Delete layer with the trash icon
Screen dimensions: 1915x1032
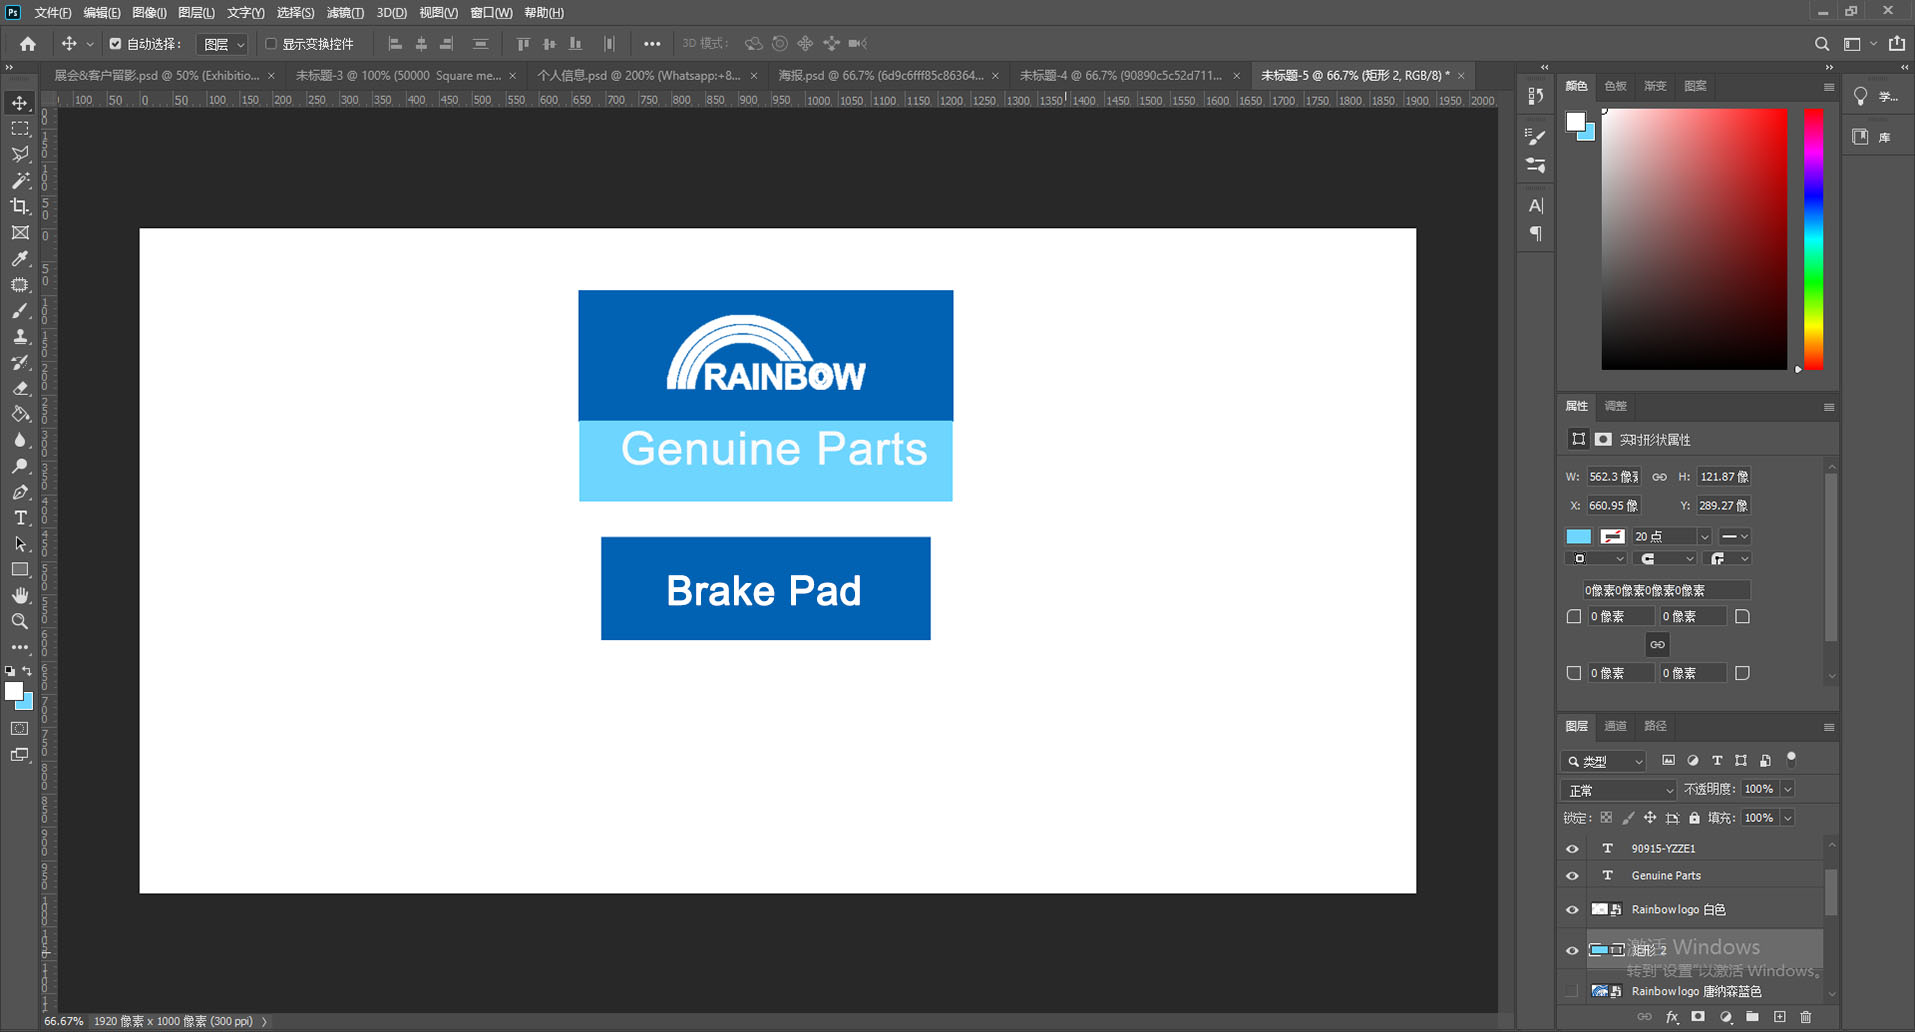pyautogui.click(x=1806, y=1017)
